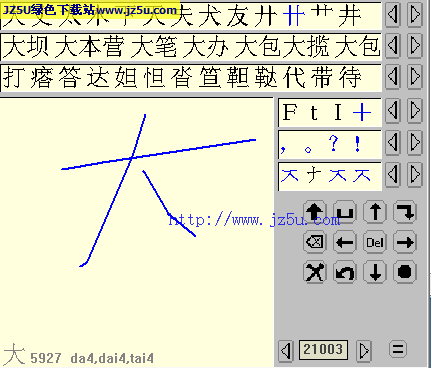Insert the letter I candidate
This screenshot has height=368, width=432.
[338, 112]
